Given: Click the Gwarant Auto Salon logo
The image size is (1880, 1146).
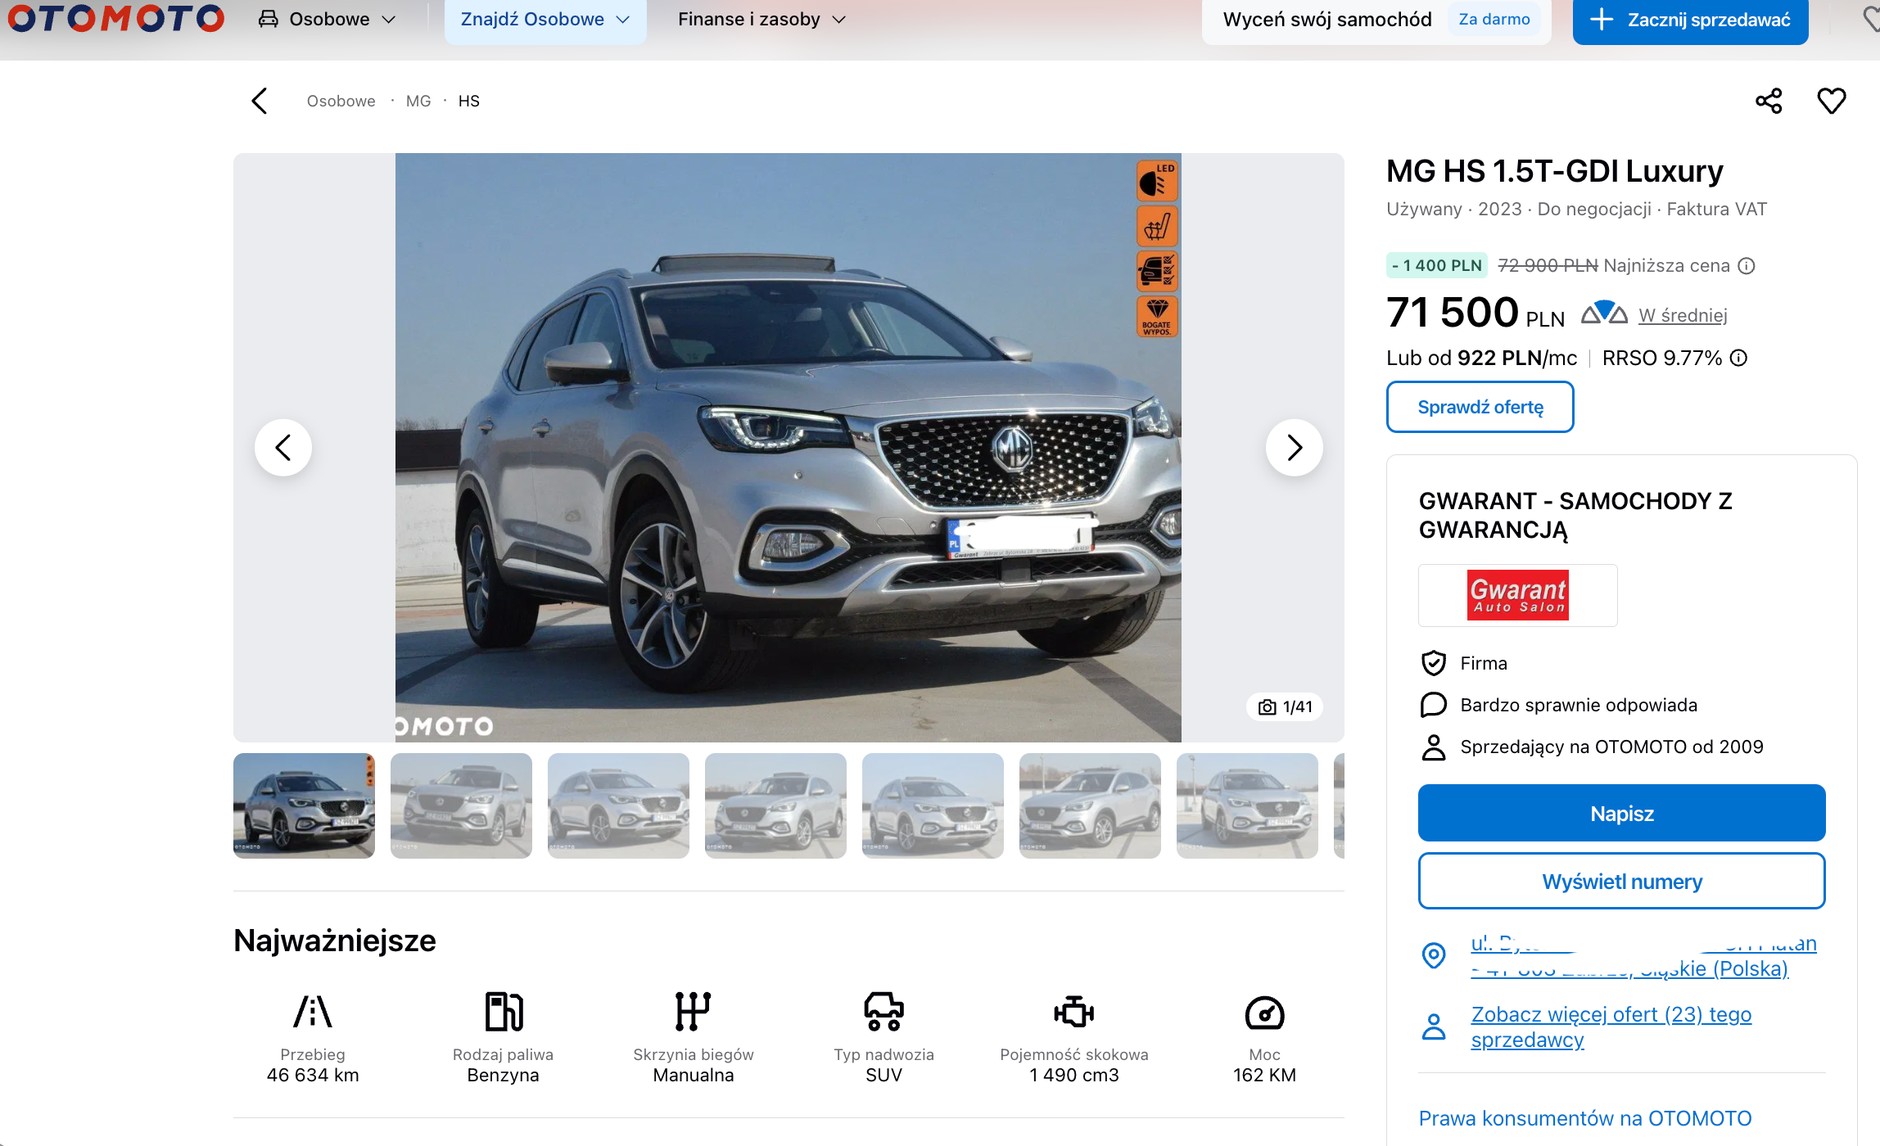Looking at the screenshot, I should click(1517, 595).
